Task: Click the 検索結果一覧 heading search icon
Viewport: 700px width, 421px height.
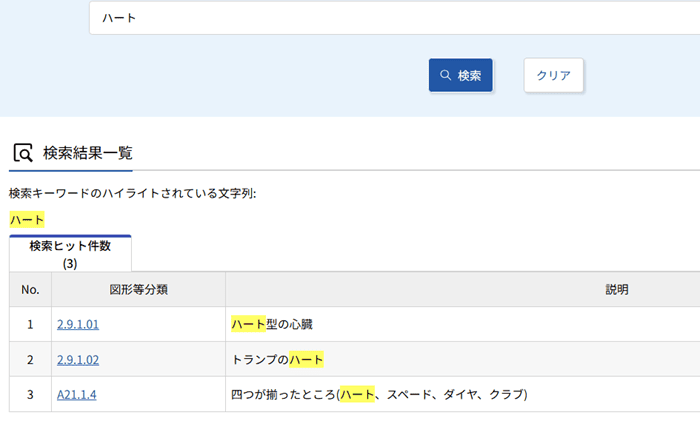Action: pos(23,153)
